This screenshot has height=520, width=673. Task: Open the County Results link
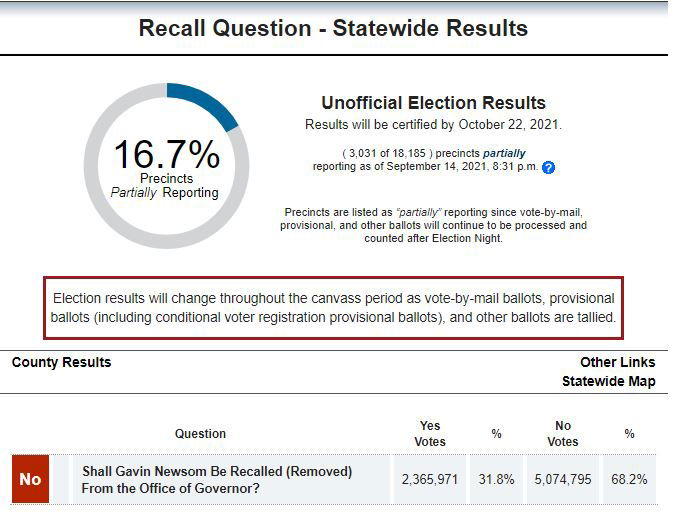pyautogui.click(x=61, y=362)
